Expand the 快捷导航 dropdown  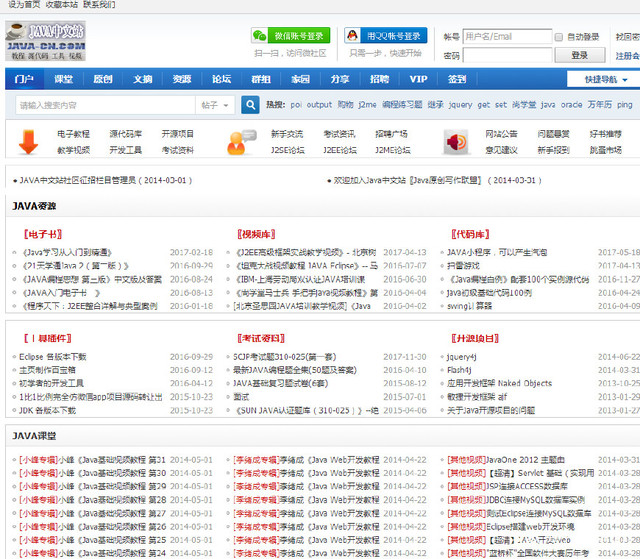[606, 79]
